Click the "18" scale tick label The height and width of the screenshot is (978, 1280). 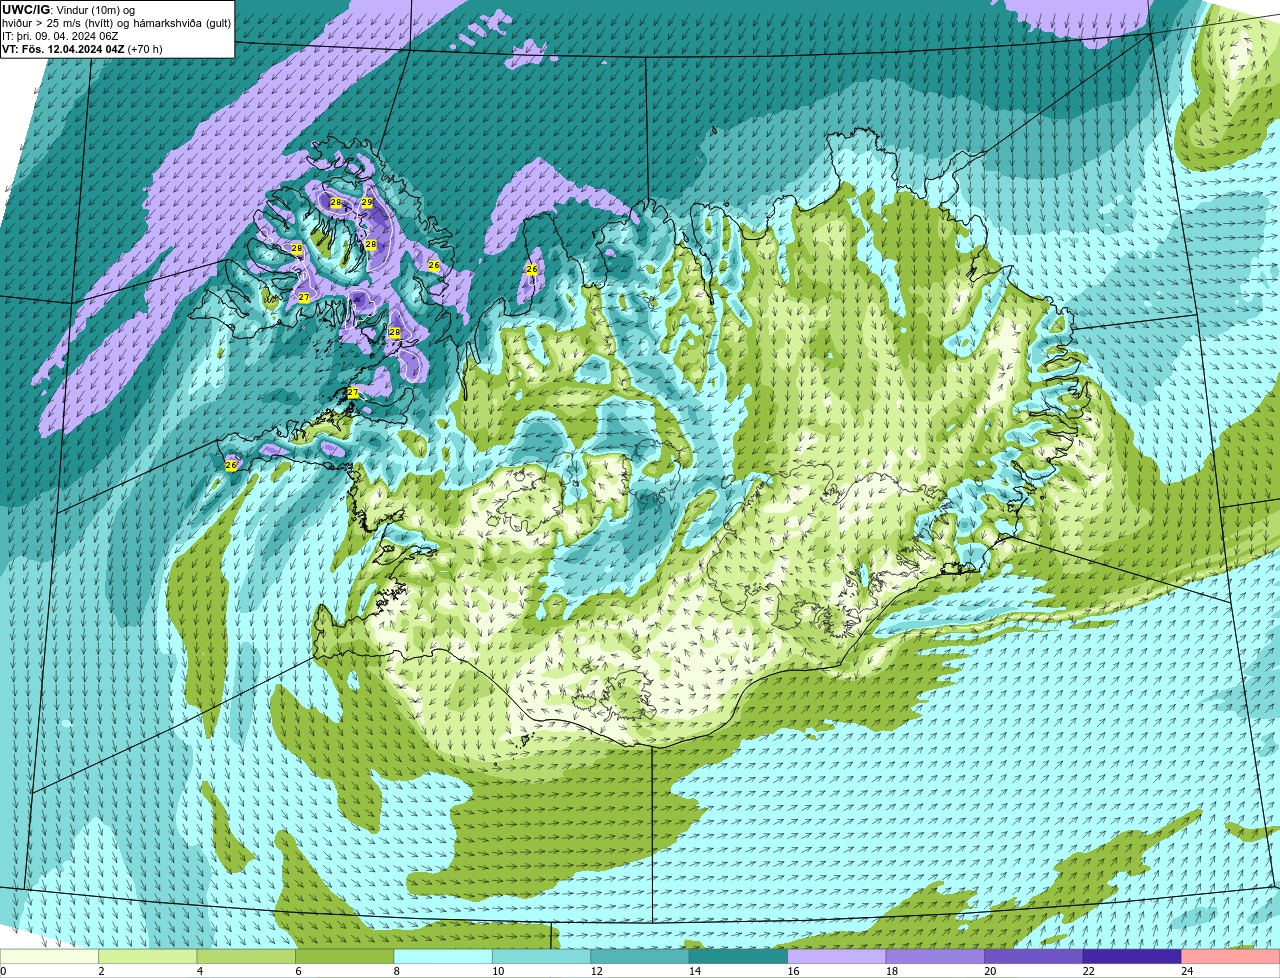pos(891,971)
